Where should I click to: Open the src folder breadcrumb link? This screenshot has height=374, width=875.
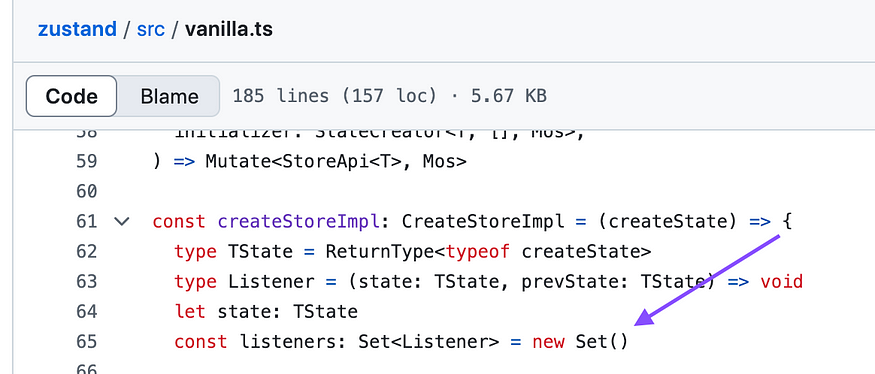(151, 29)
